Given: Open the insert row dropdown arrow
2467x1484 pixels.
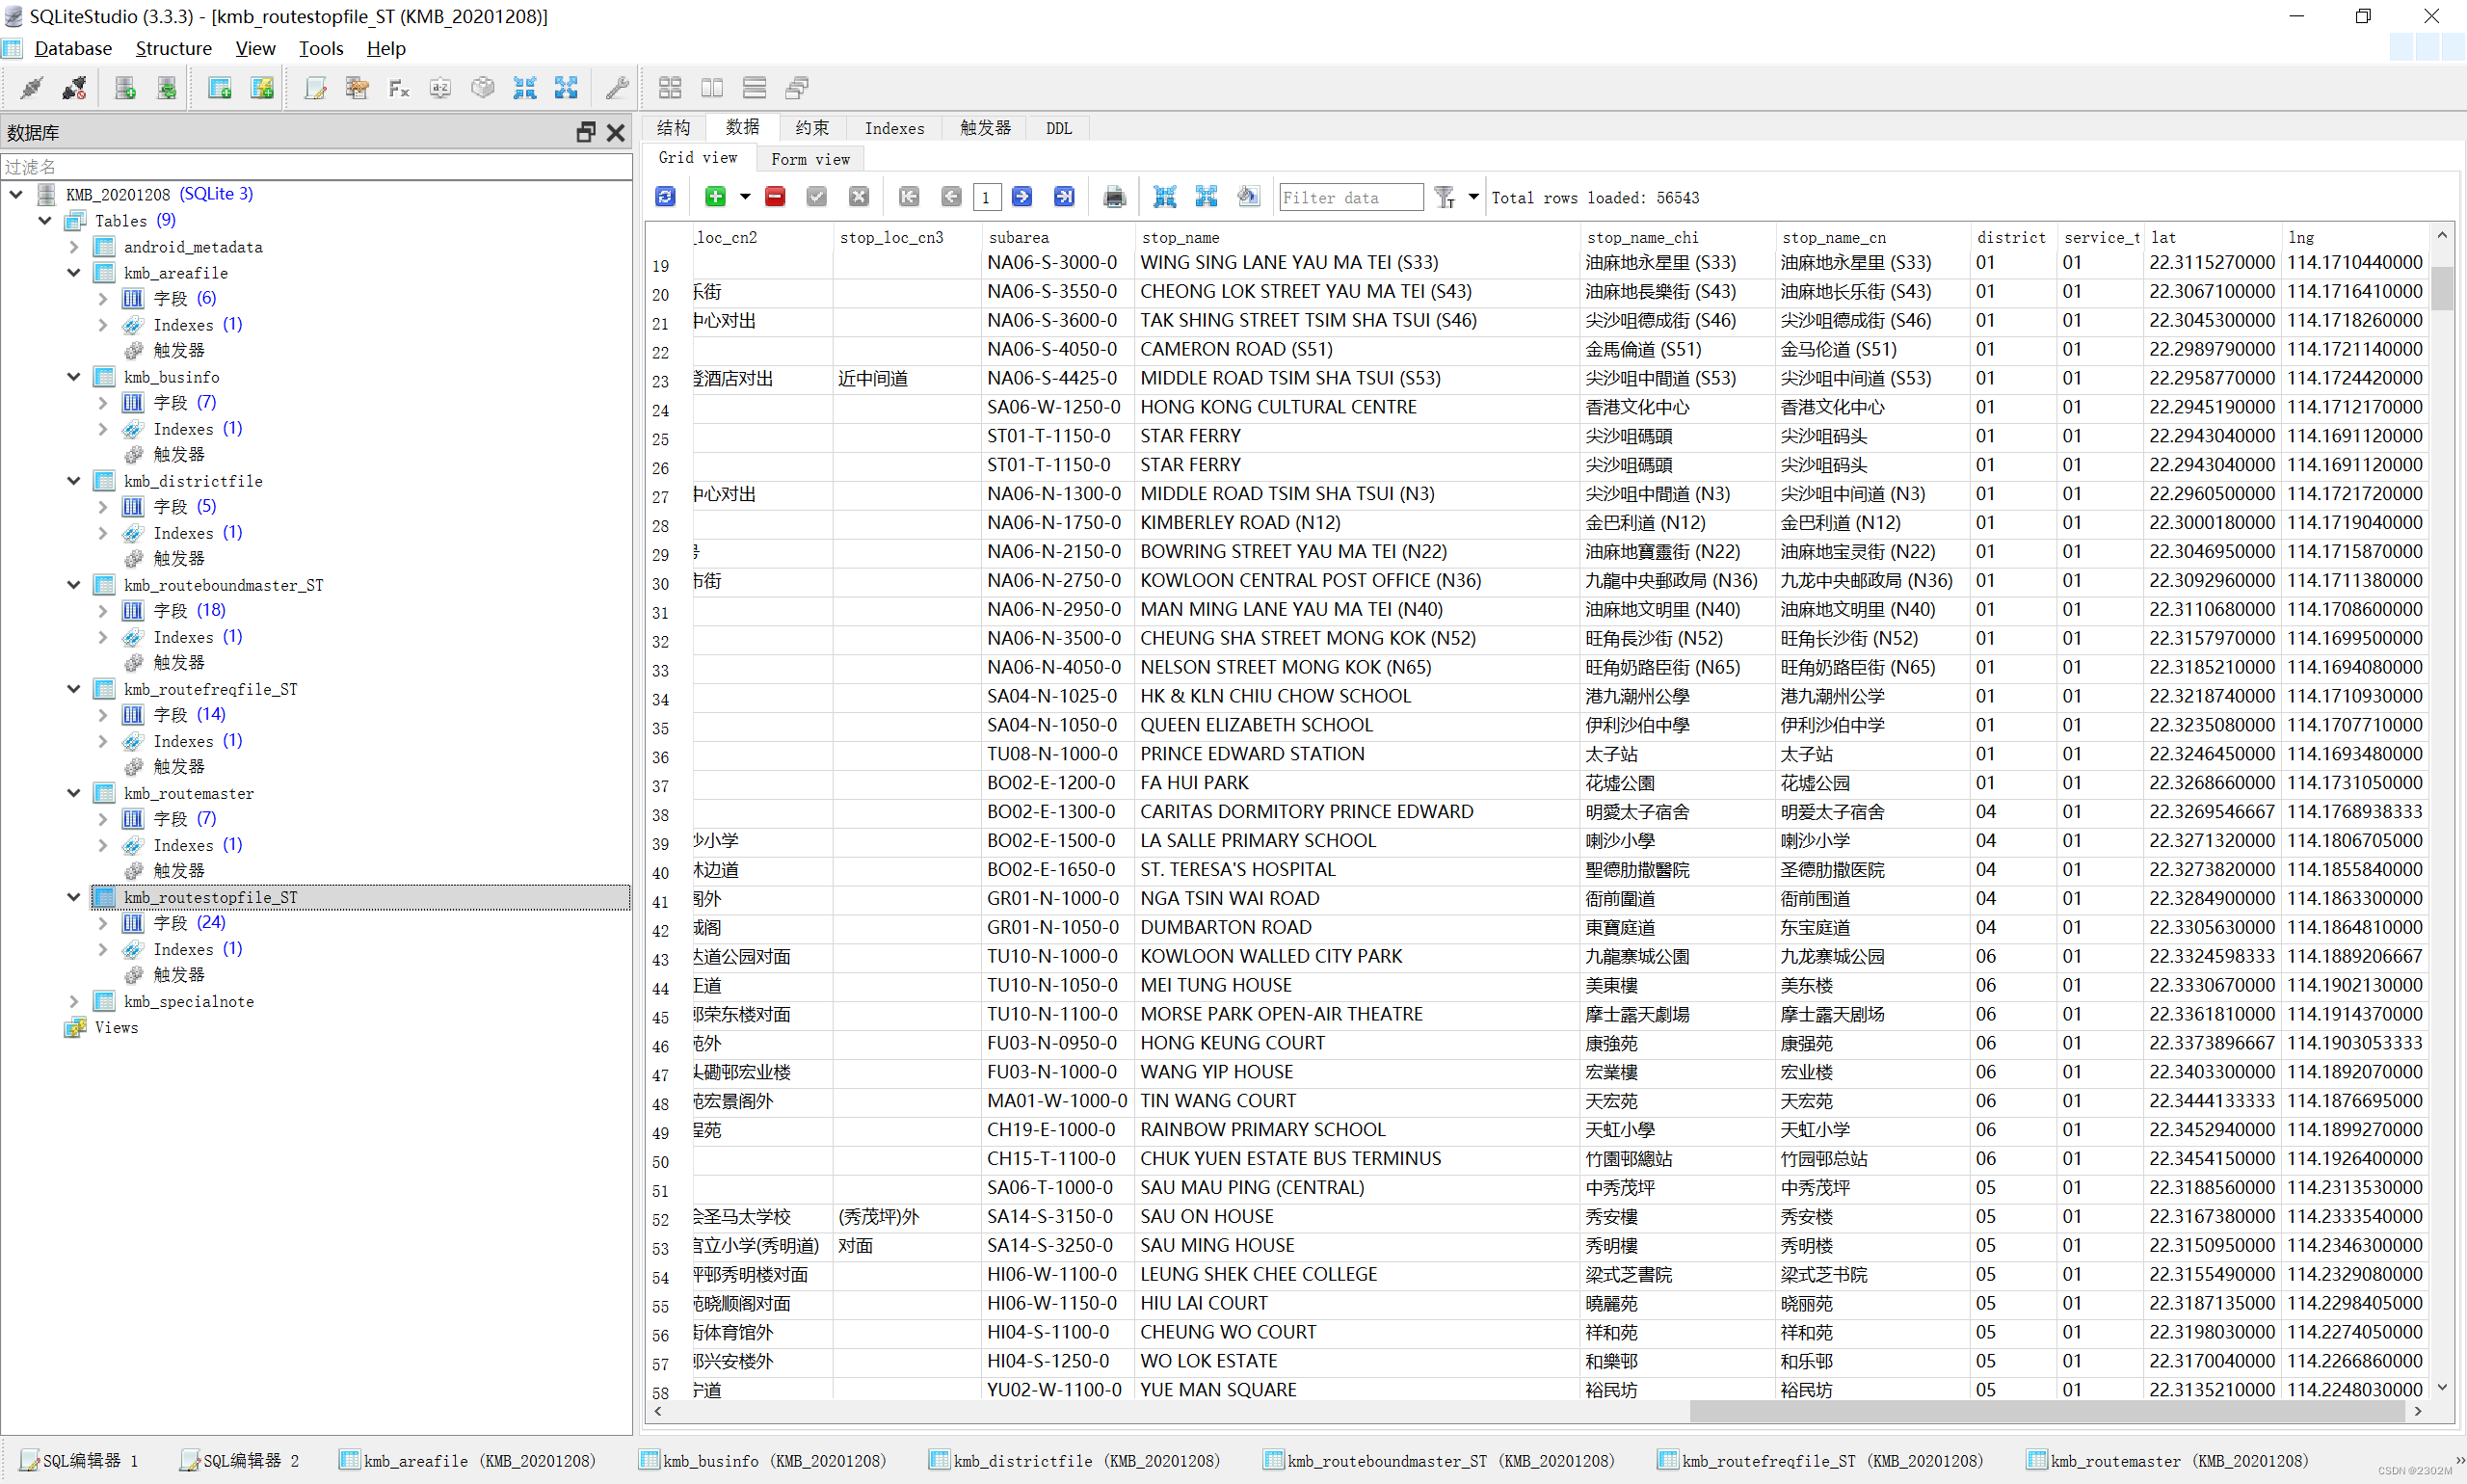Looking at the screenshot, I should coord(745,197).
